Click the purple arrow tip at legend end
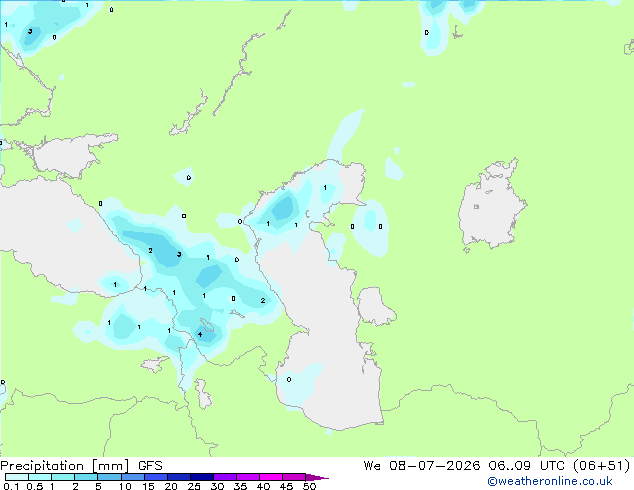 tap(317, 477)
